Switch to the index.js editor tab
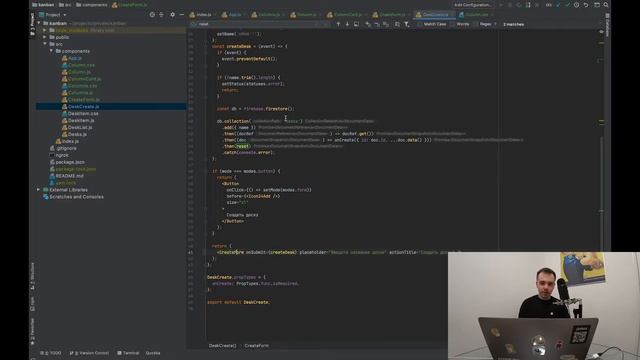640x360 pixels. [x=200, y=15]
